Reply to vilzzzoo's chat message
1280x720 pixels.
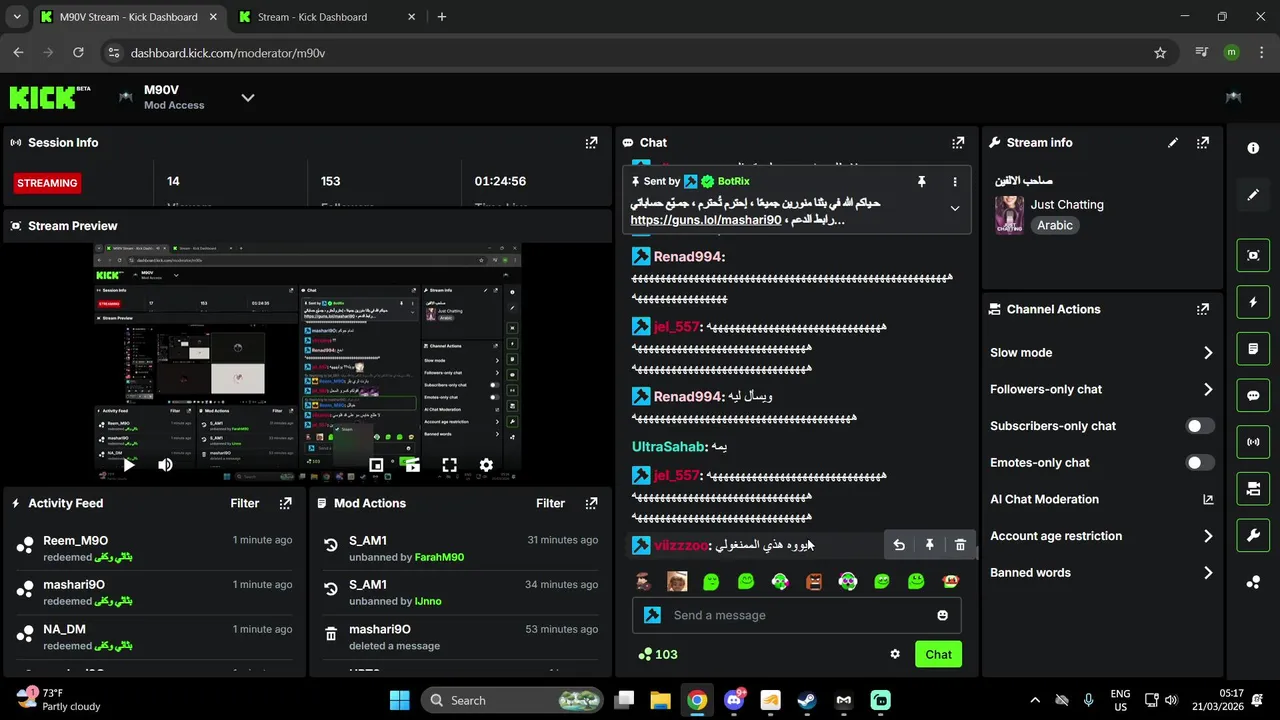point(899,545)
